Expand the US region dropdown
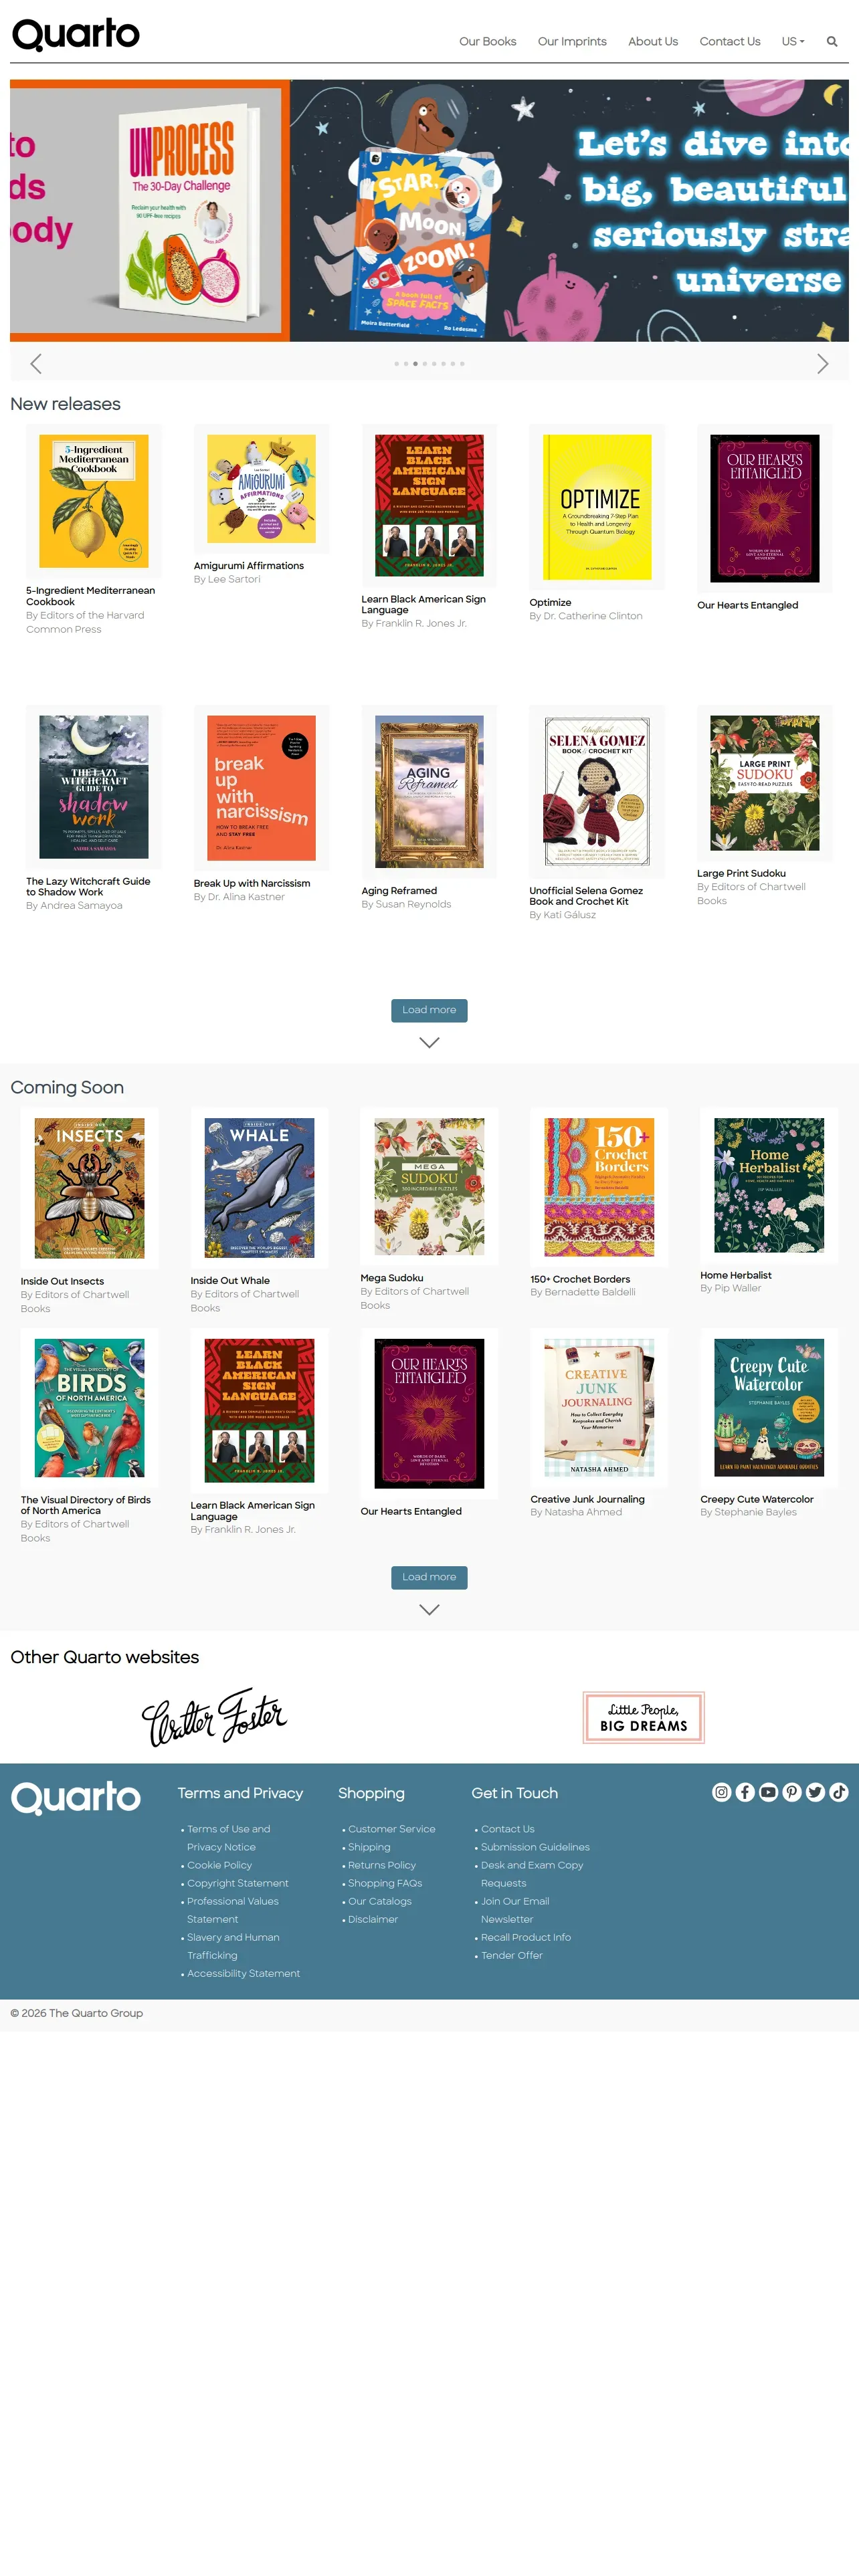The width and height of the screenshot is (859, 2576). 793,42
